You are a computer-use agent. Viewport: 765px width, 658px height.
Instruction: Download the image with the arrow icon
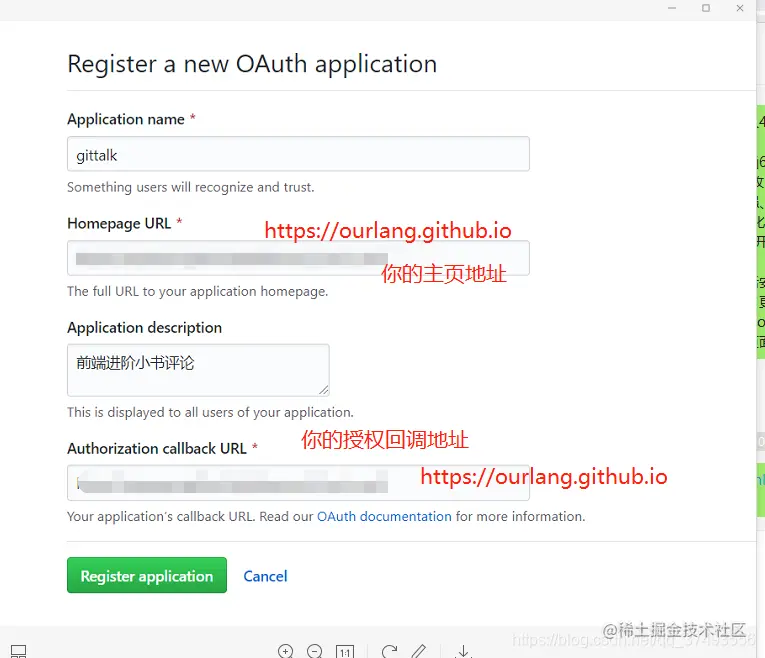[463, 651]
